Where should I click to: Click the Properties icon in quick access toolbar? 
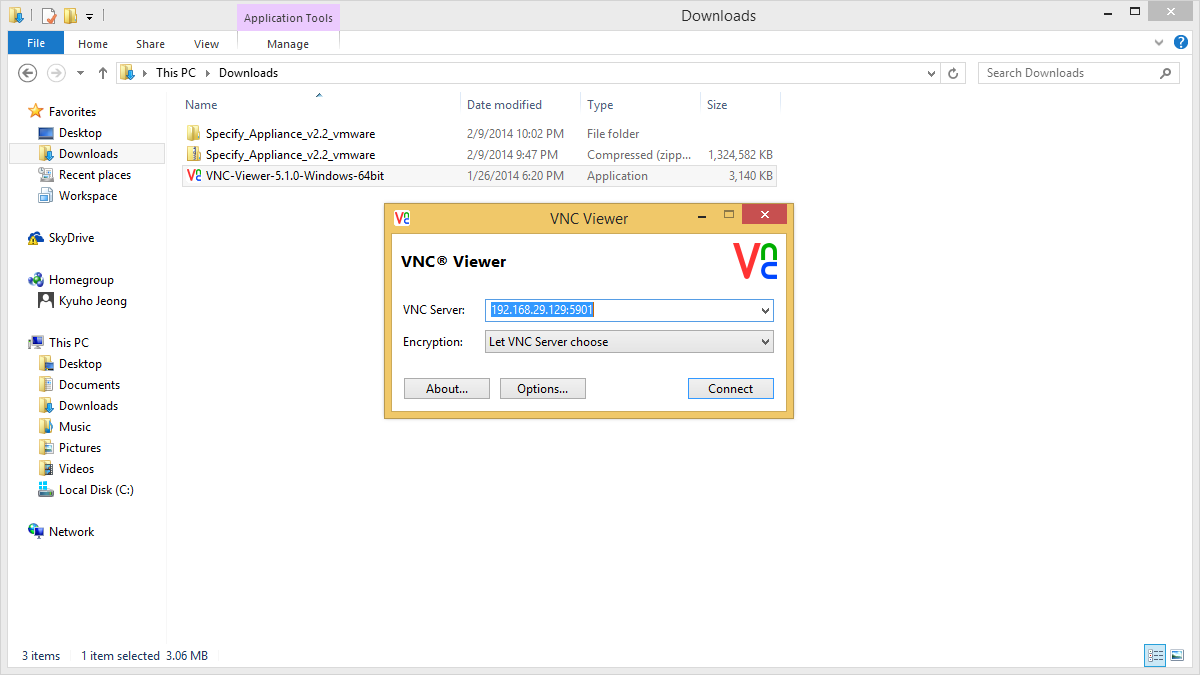point(49,16)
